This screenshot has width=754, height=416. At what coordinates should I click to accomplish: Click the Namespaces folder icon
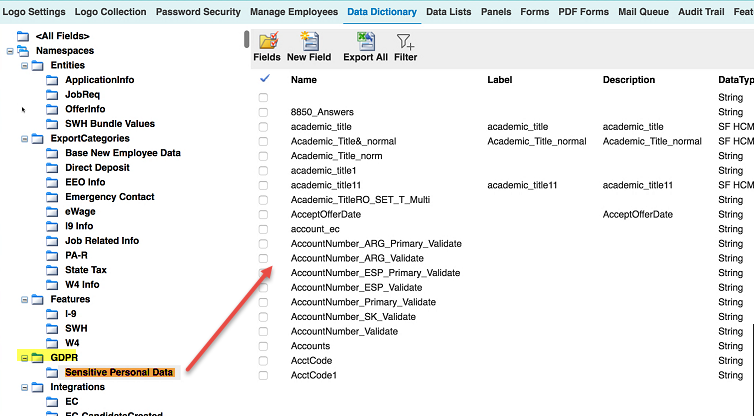click(23, 50)
